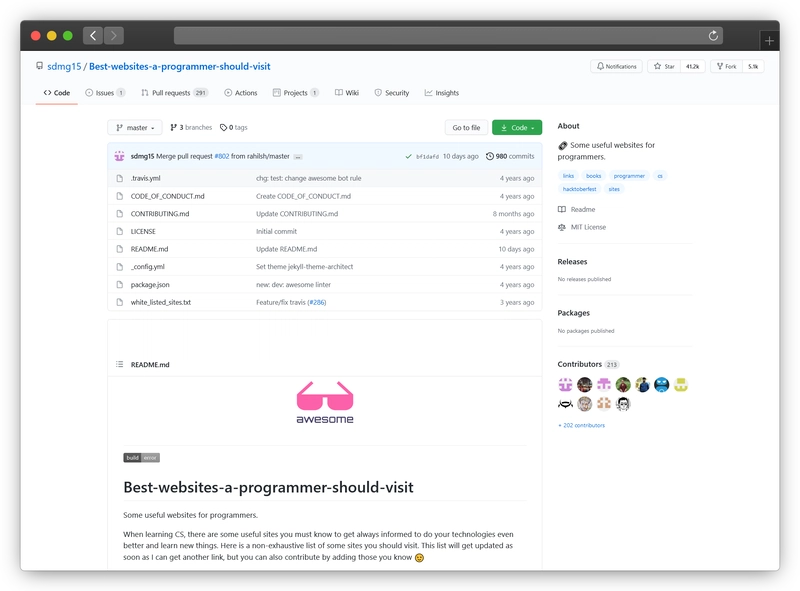Click the file icon next to white_listed_sites.txt

(119, 302)
